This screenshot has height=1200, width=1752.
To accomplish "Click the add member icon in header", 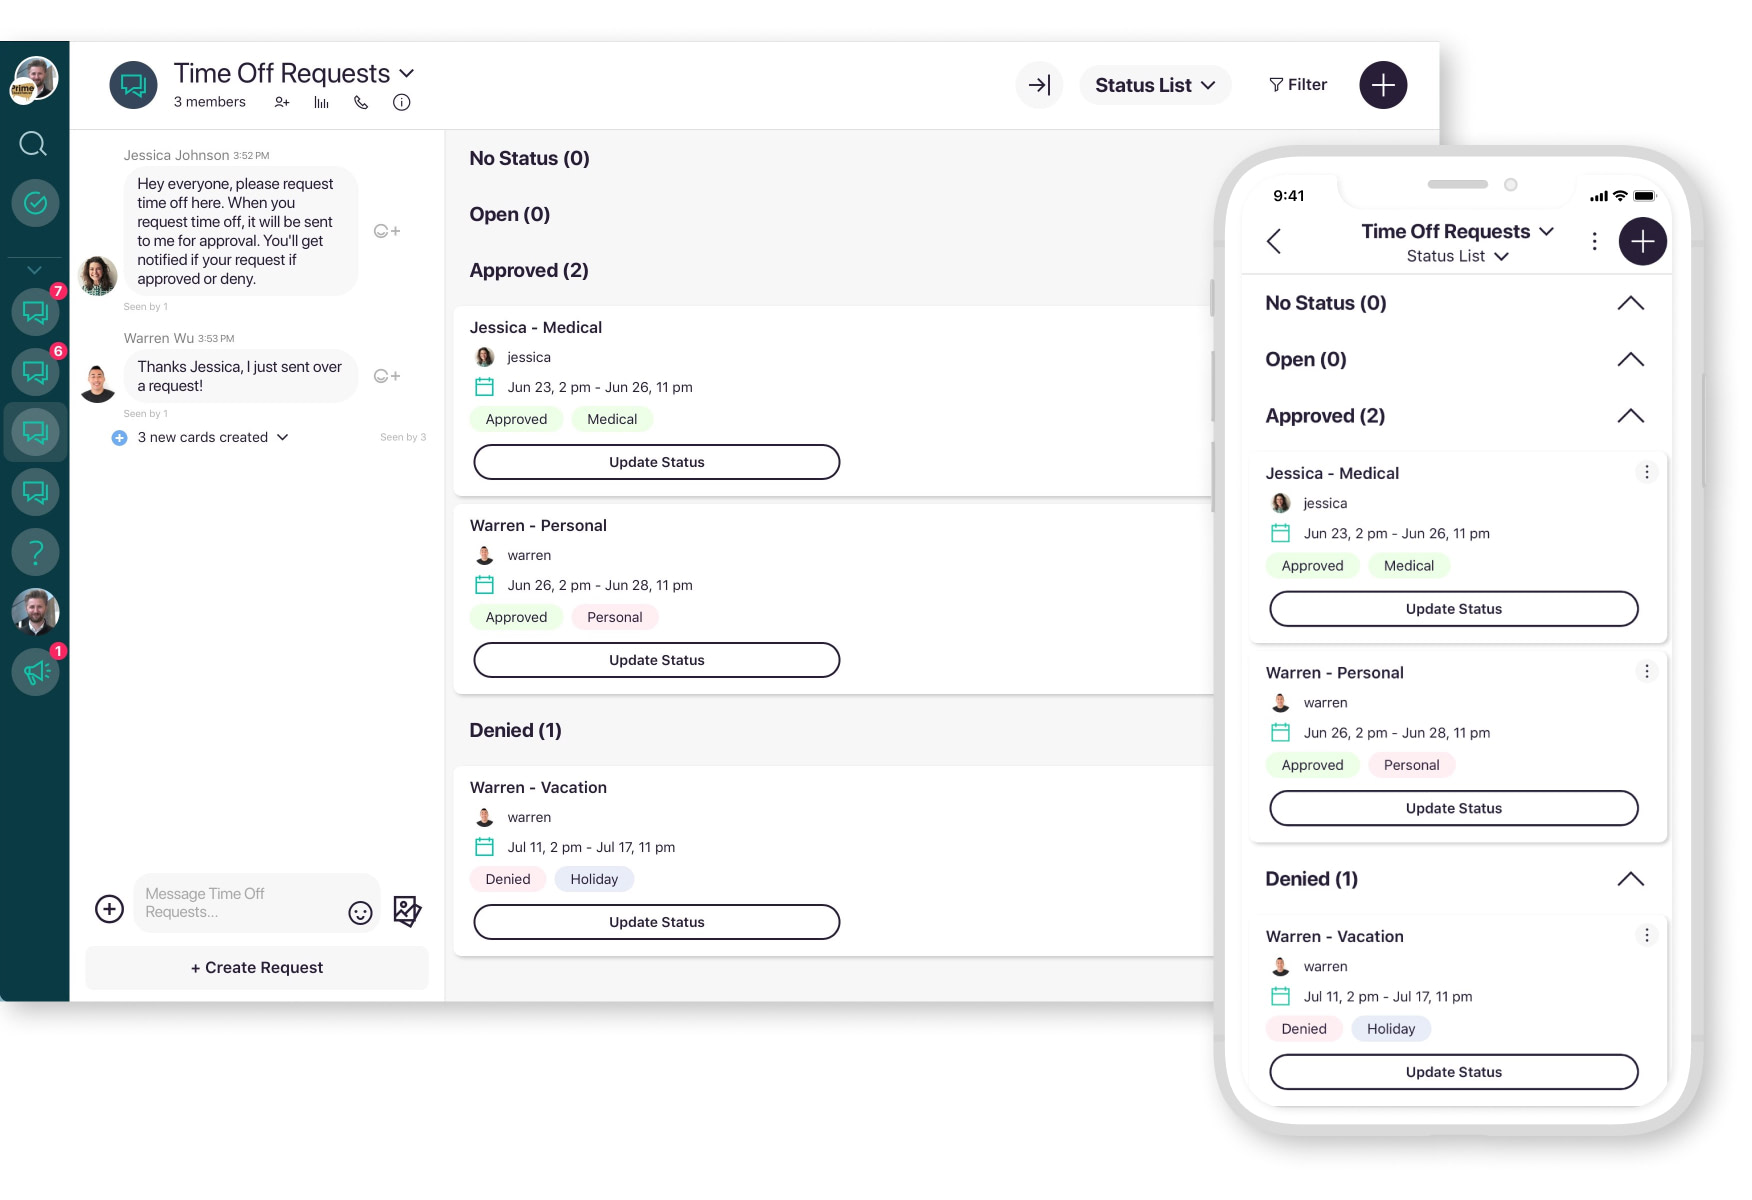I will click(282, 102).
